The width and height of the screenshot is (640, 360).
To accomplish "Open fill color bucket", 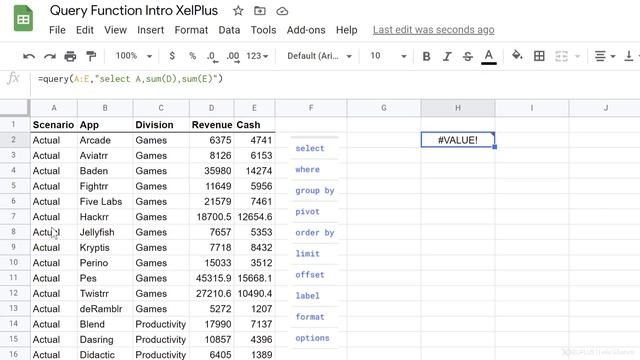I will tap(517, 55).
